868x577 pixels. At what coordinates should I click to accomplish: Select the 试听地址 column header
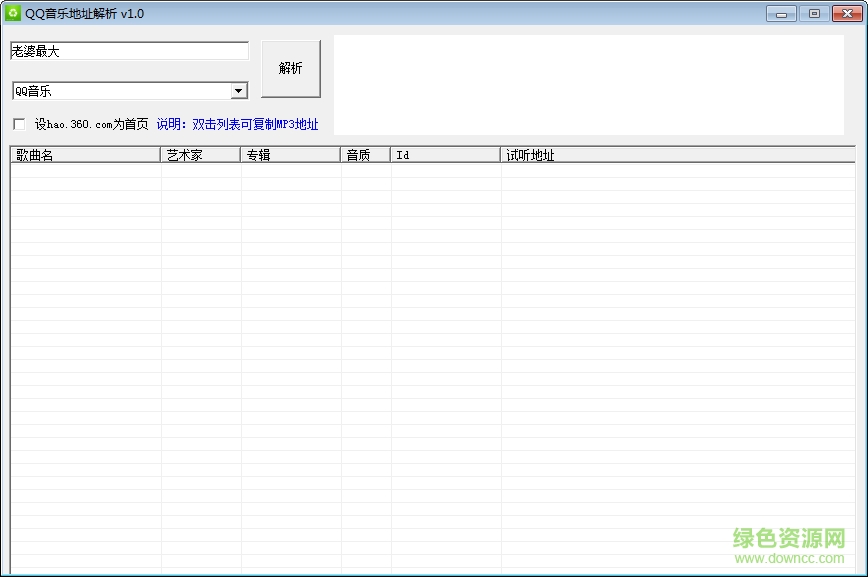click(x=677, y=155)
